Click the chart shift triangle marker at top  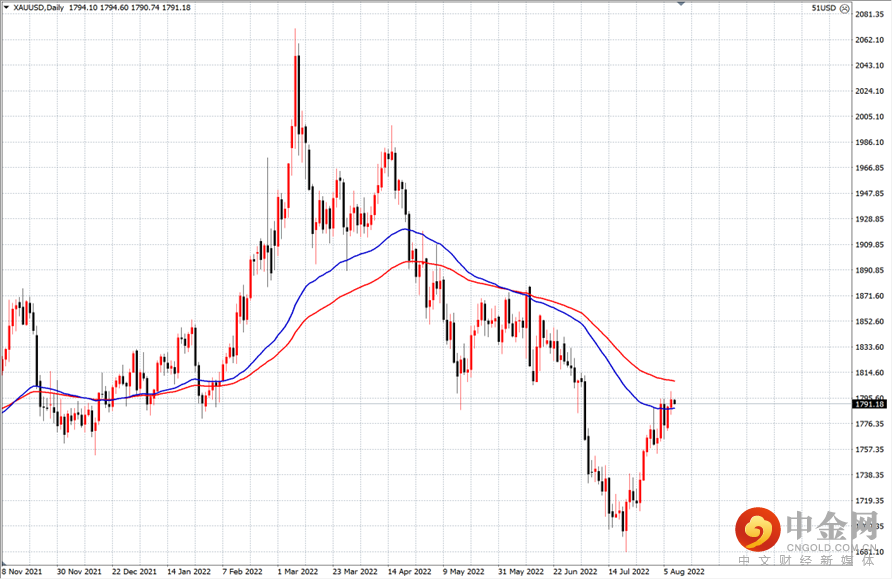681,3
